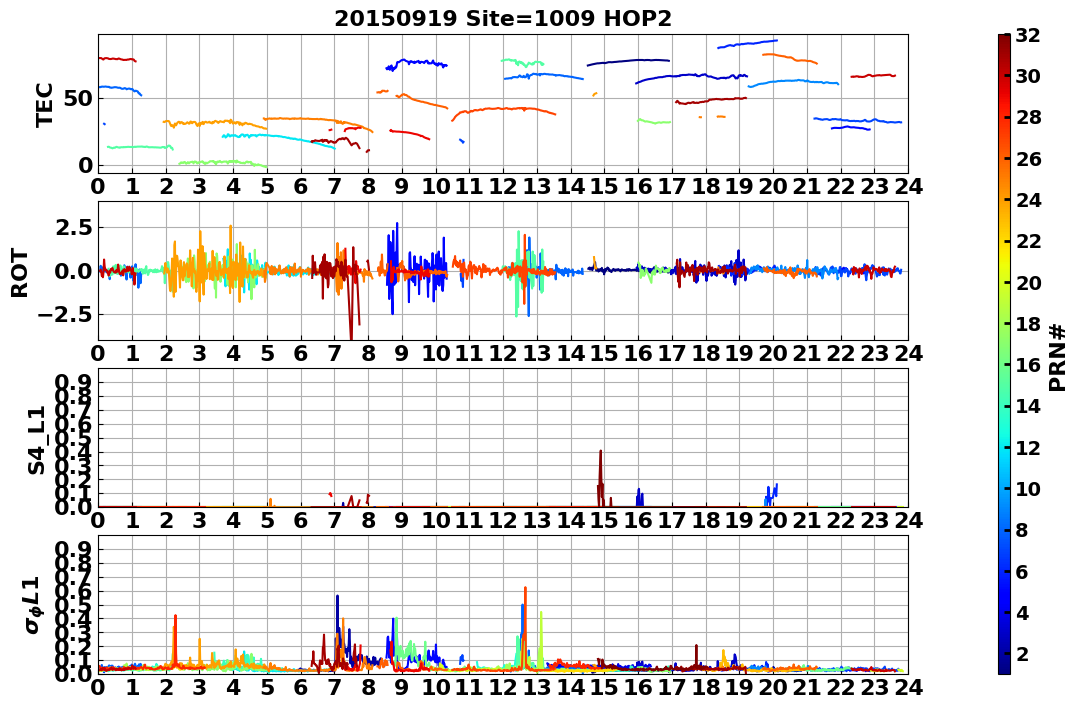
Task: Click hour 13 label under σφL1 panel
Action: [537, 687]
